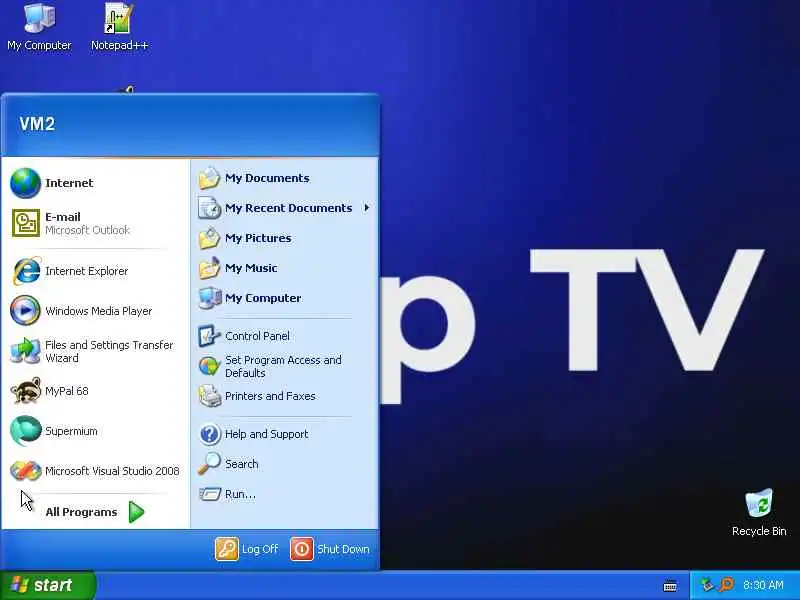Click the My Pictures label

coord(258,238)
